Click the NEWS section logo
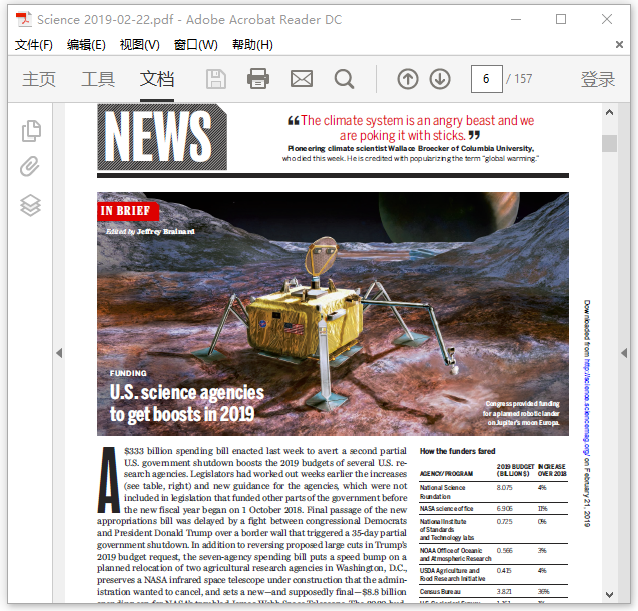This screenshot has height=611, width=638. click(x=162, y=137)
